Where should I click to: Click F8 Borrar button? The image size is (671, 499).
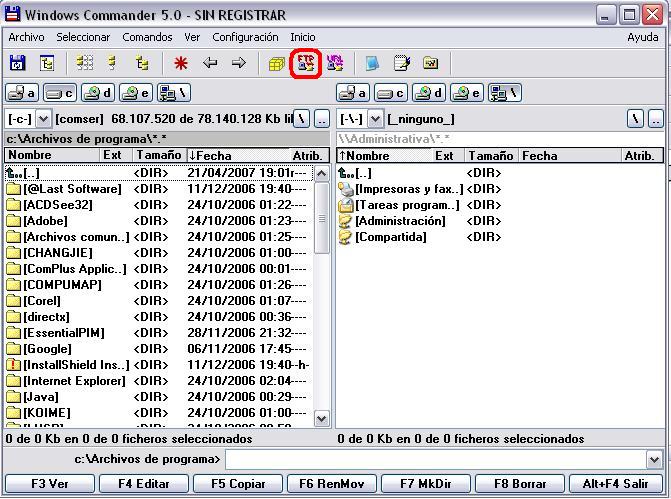[520, 484]
